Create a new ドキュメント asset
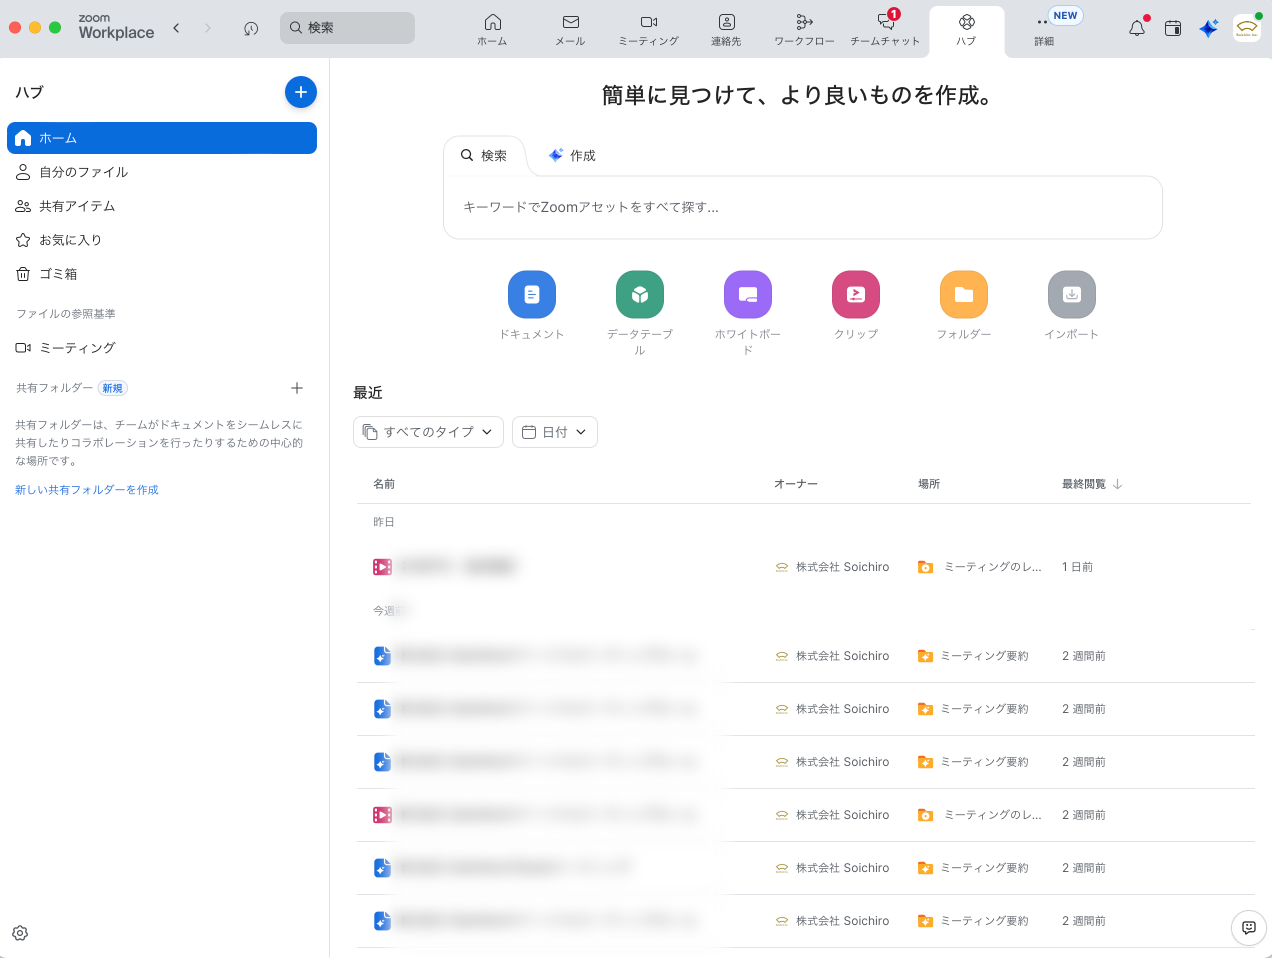The width and height of the screenshot is (1272, 958). (x=532, y=294)
